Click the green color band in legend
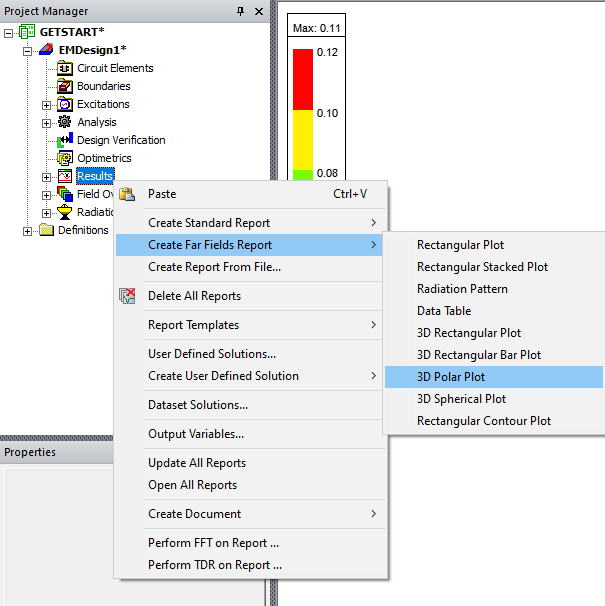 click(303, 175)
